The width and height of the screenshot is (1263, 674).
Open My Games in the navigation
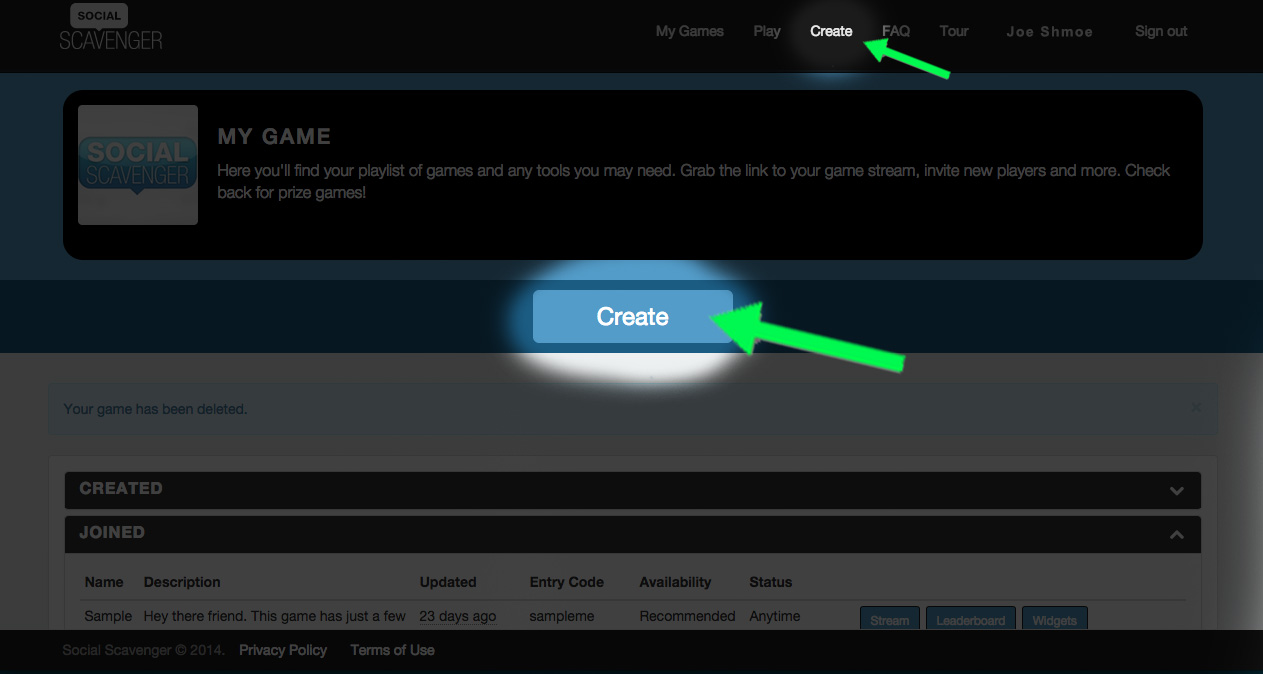pyautogui.click(x=690, y=31)
